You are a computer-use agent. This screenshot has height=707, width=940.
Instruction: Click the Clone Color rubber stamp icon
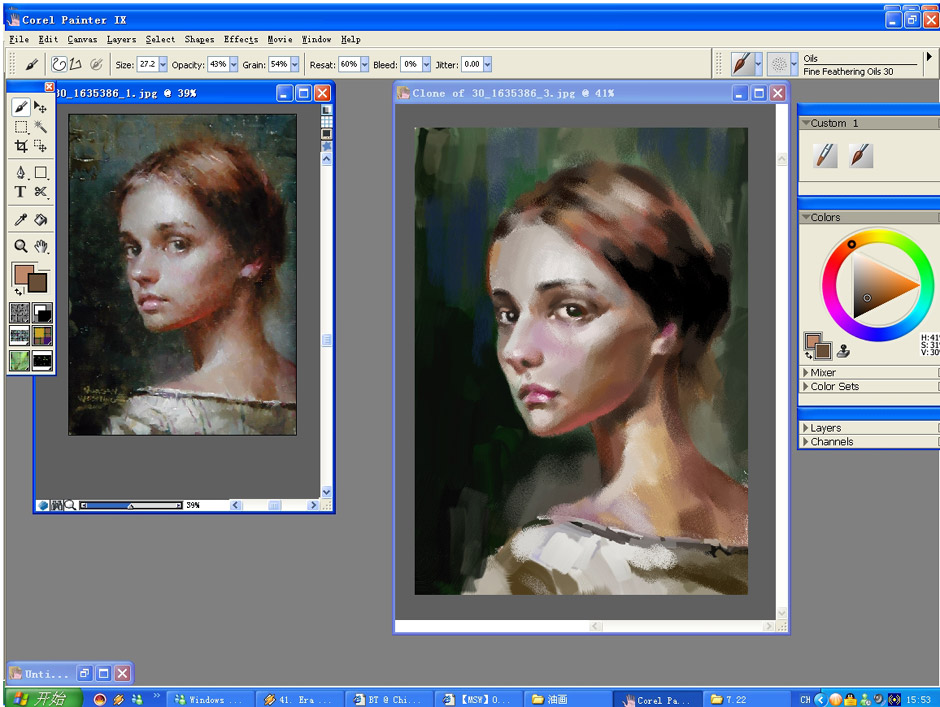pyautogui.click(x=843, y=351)
